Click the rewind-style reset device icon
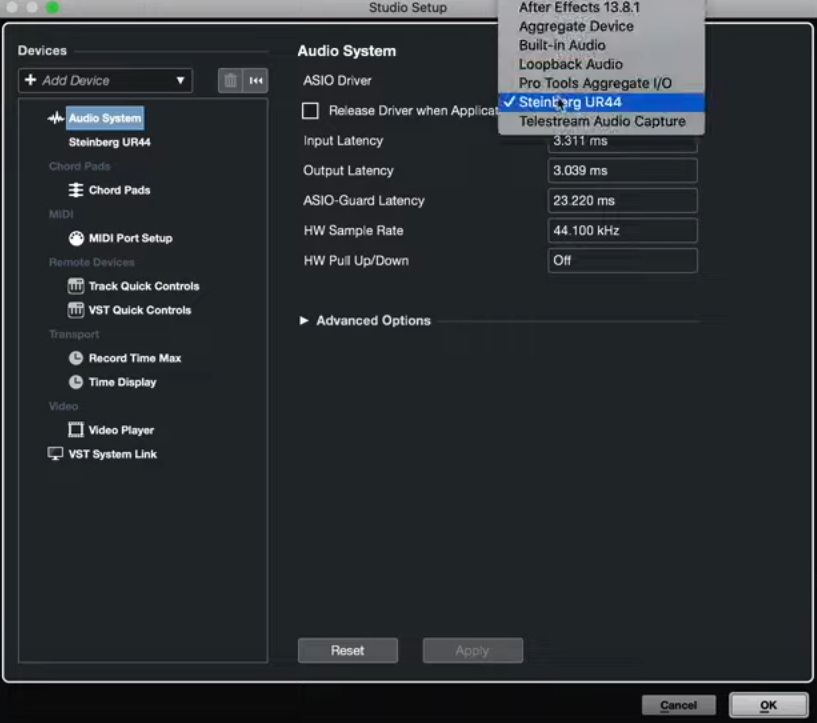 click(x=256, y=81)
